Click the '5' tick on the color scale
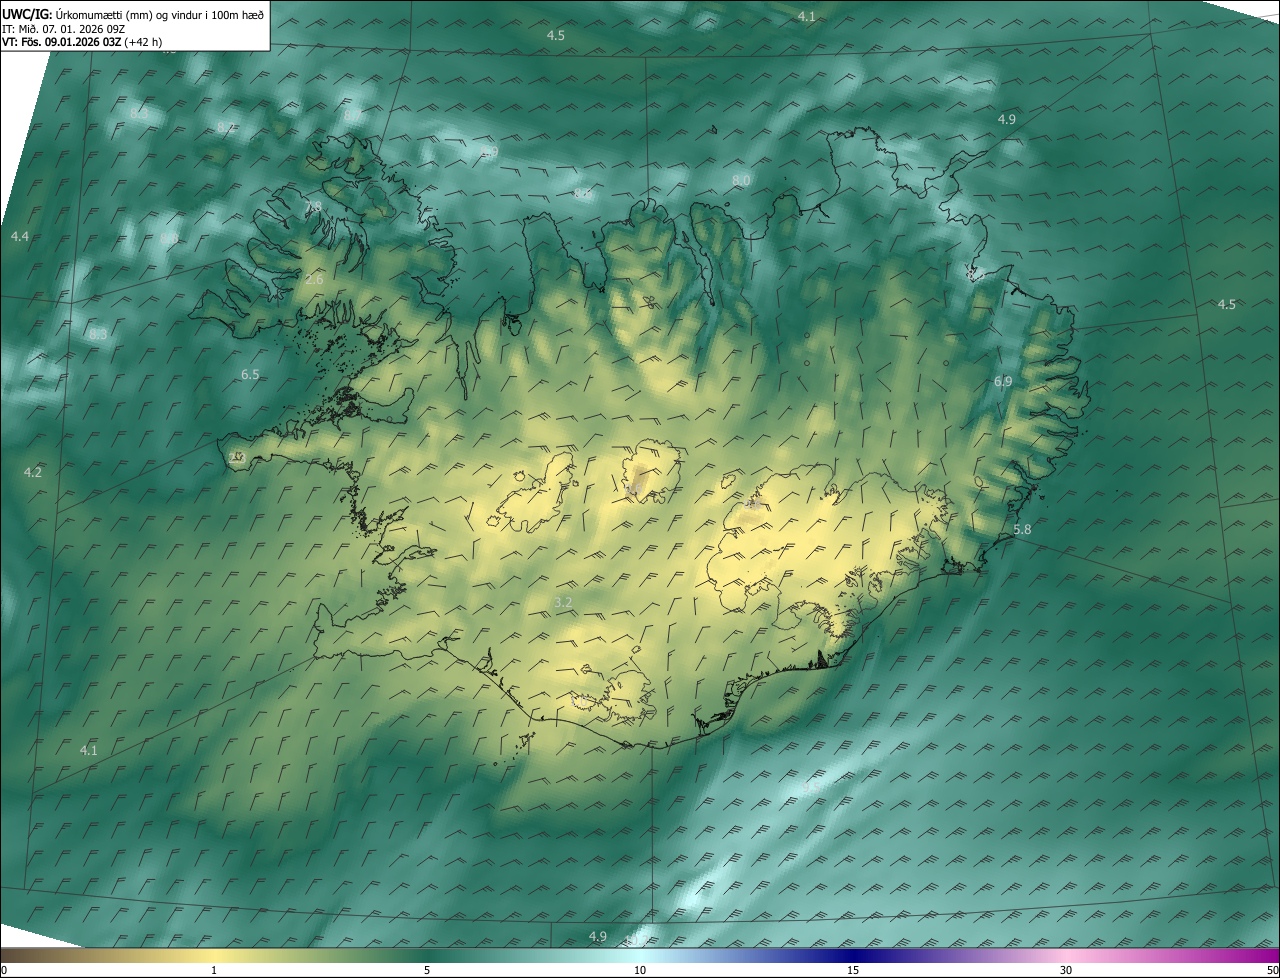 point(427,970)
